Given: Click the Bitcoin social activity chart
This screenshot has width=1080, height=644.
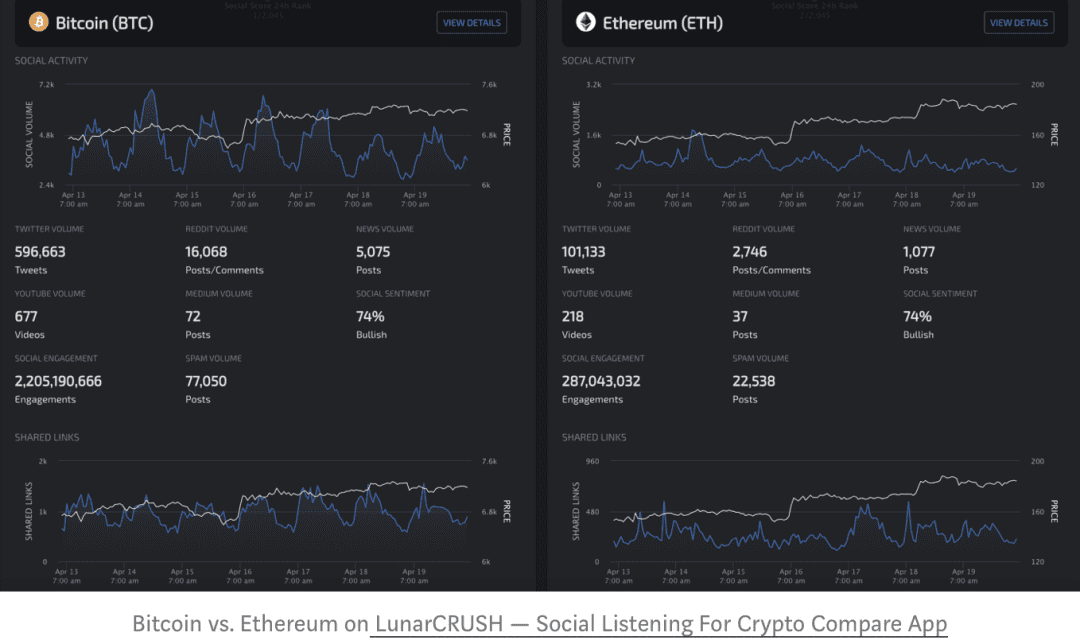Looking at the screenshot, I should (269, 134).
